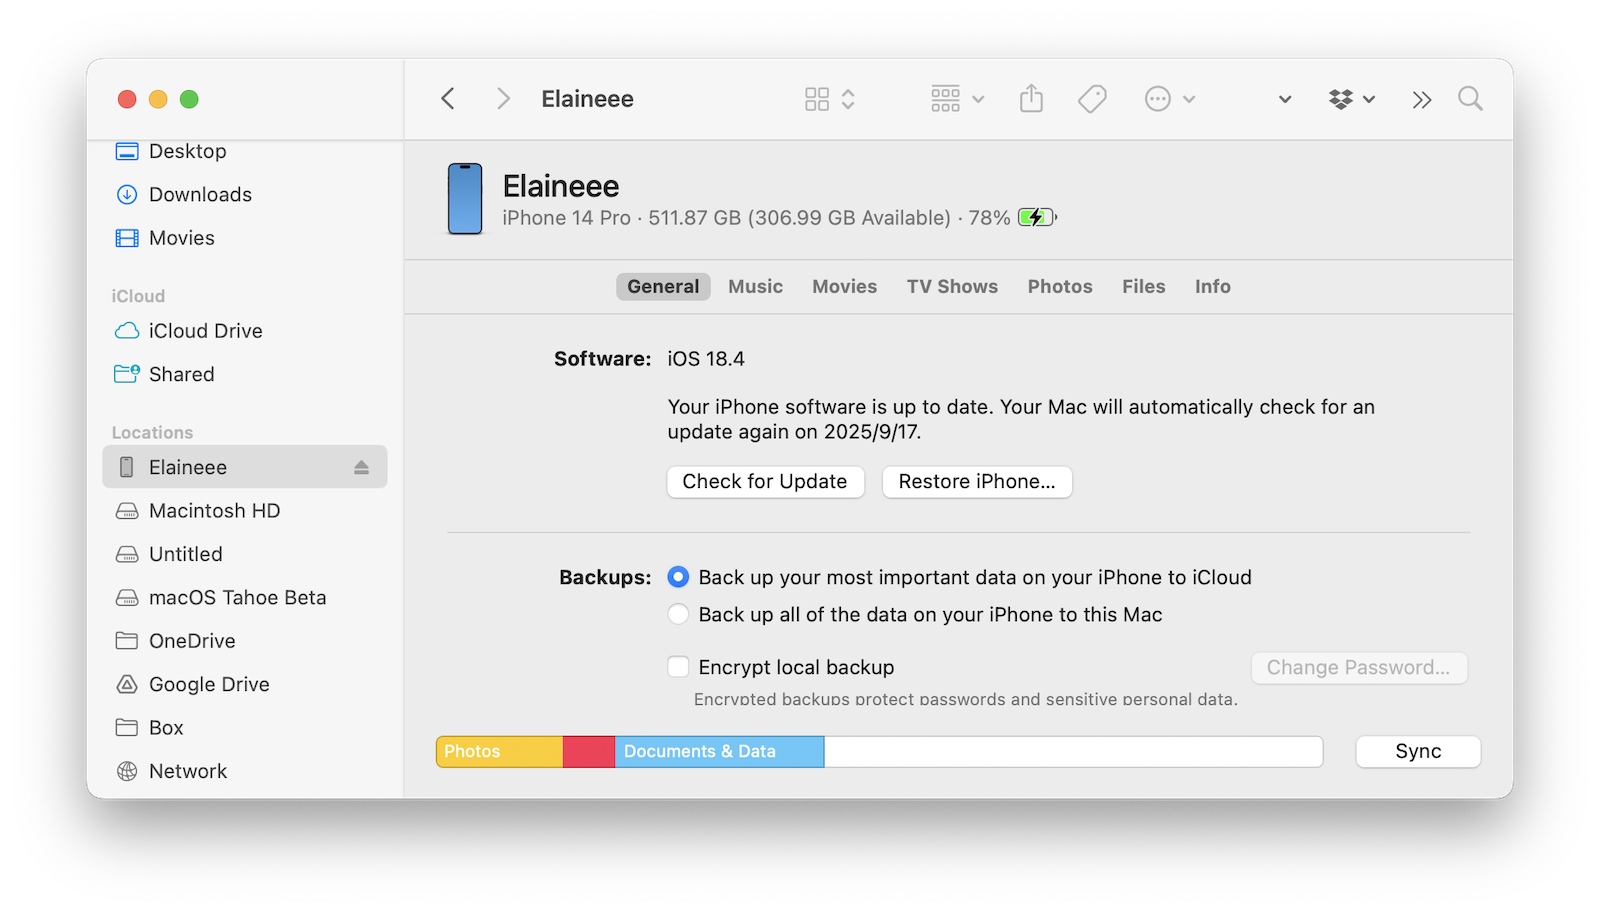1600x913 pixels.
Task: Select the Elaineee iPhone sidebar icon
Action: pyautogui.click(x=127, y=467)
